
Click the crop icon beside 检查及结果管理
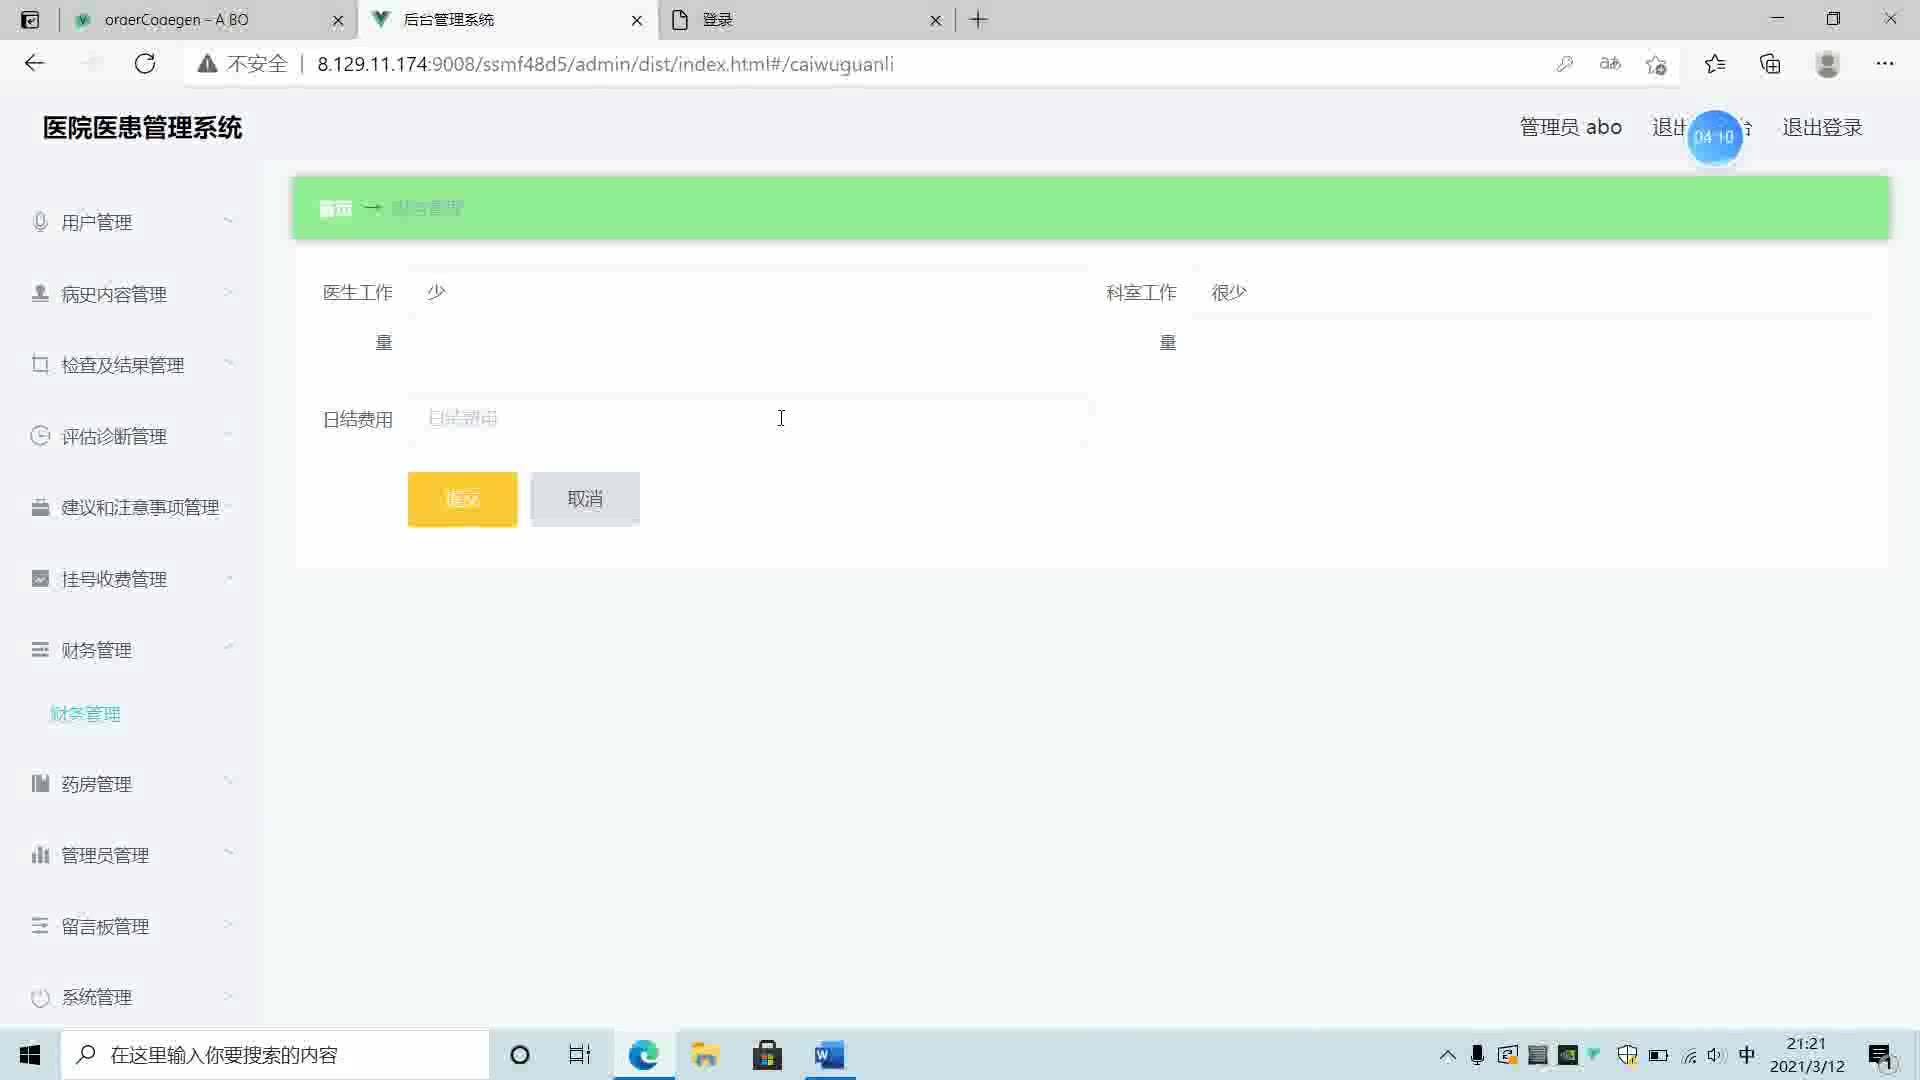coord(40,364)
